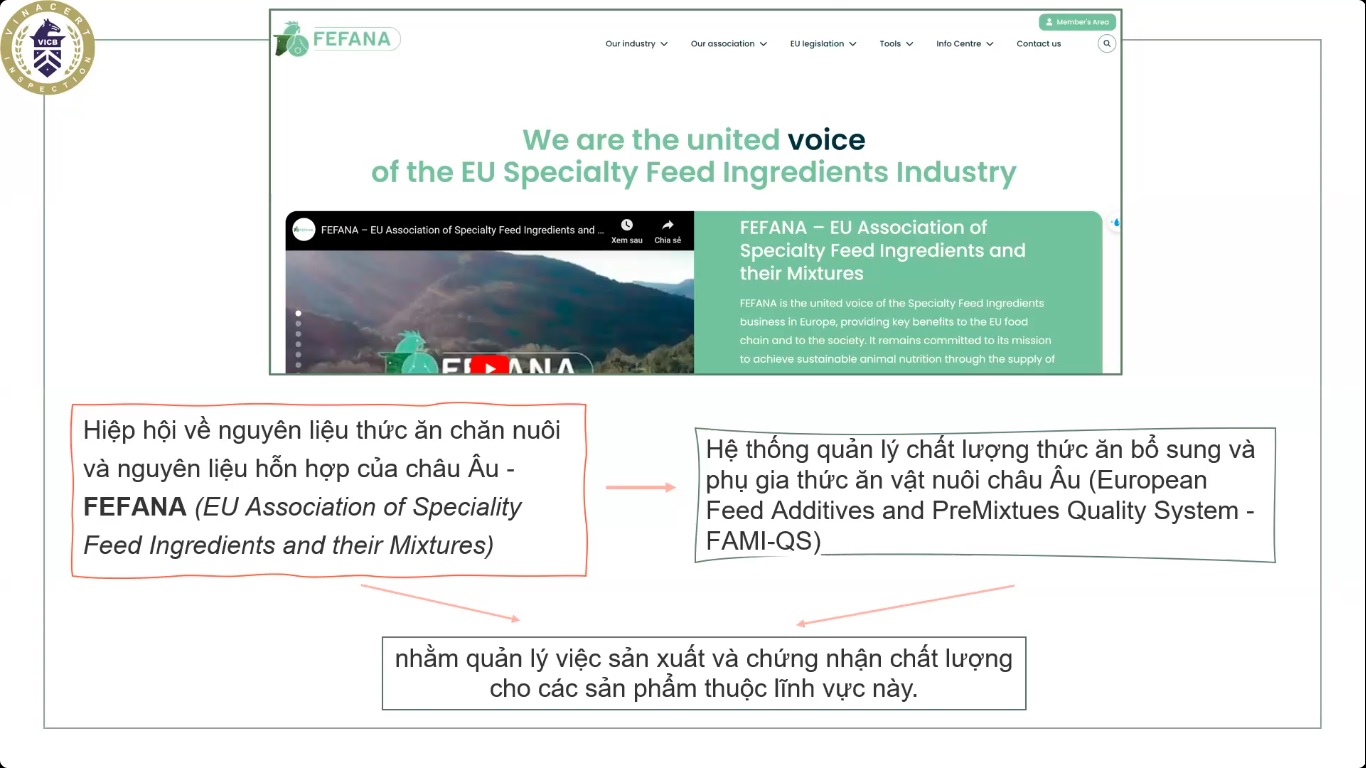Click the FAMI-QS description box

coord(985,495)
